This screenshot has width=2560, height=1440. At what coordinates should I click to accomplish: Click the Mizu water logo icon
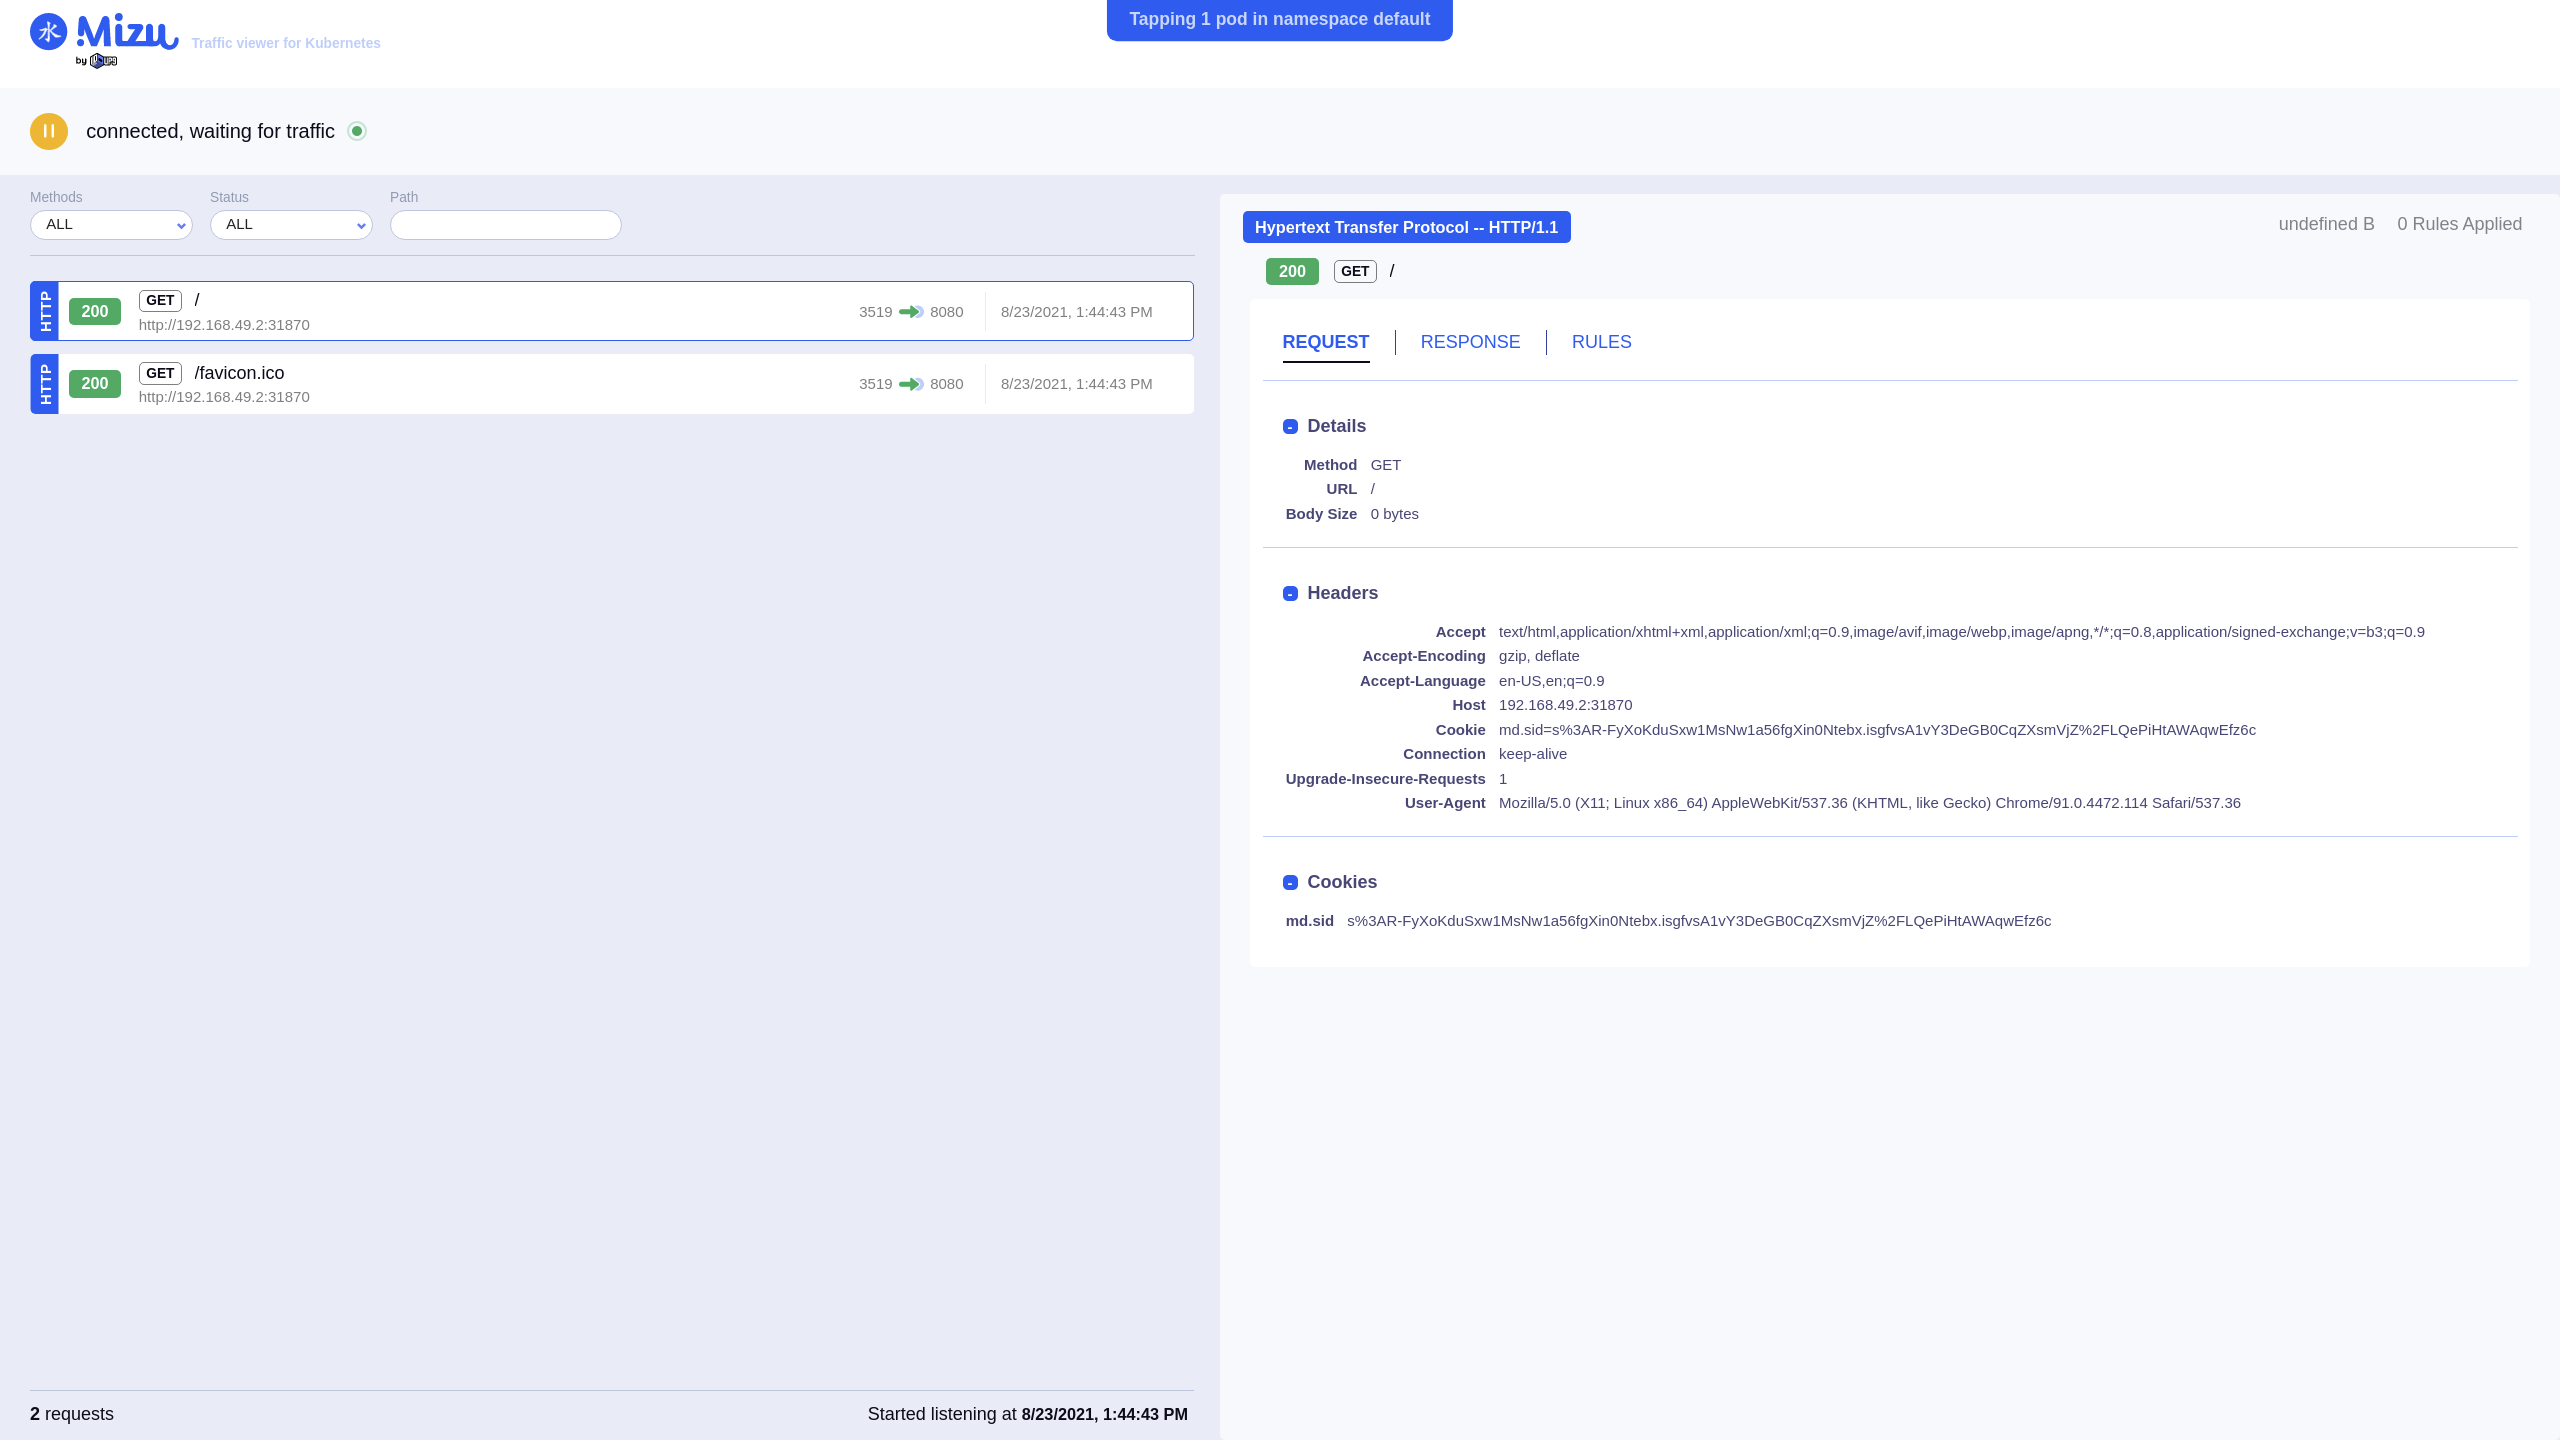48,32
